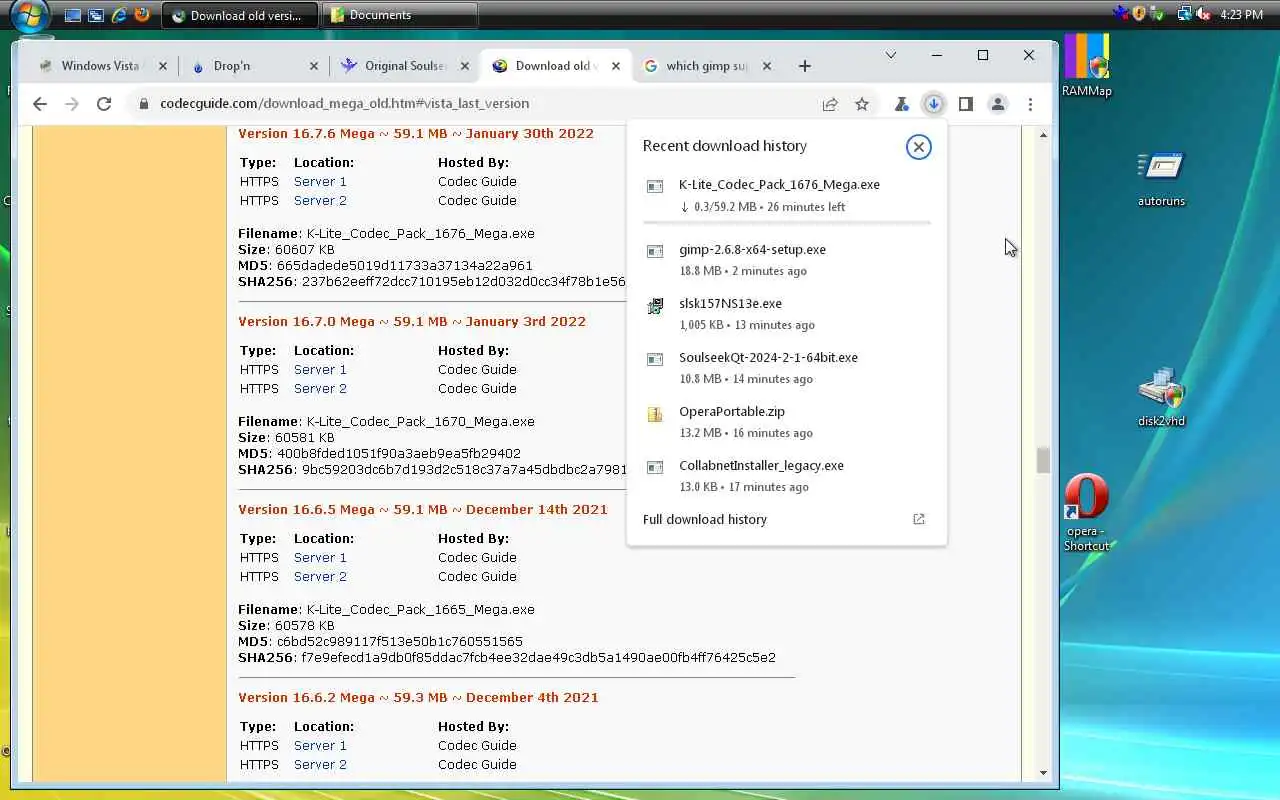The image size is (1280, 800).
Task: Select disk2vhd desktop icon
Action: tap(1161, 398)
